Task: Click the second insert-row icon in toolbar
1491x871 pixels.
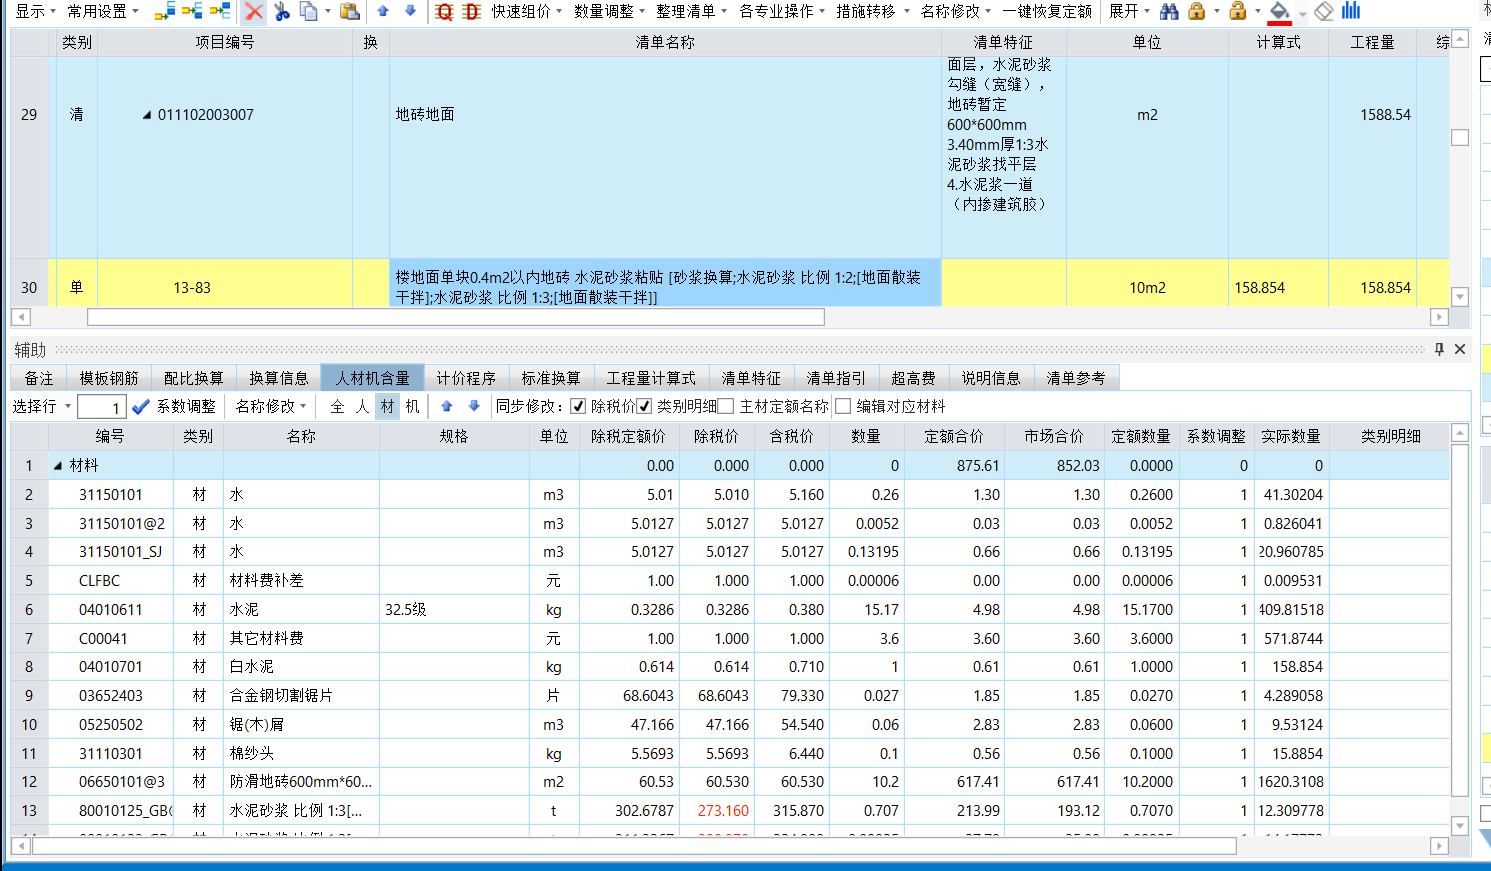Action: [x=192, y=11]
